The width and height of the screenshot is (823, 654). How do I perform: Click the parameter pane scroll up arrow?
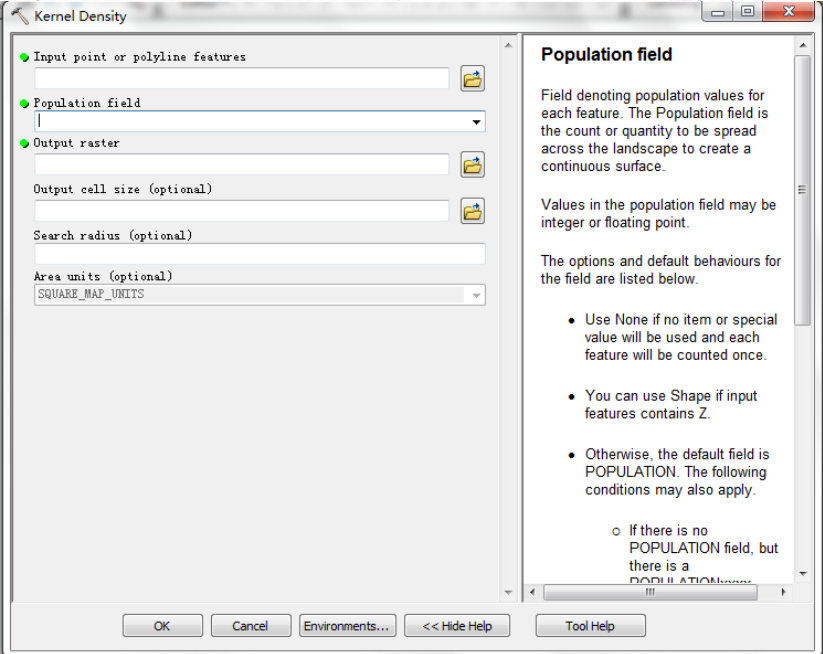click(x=508, y=47)
